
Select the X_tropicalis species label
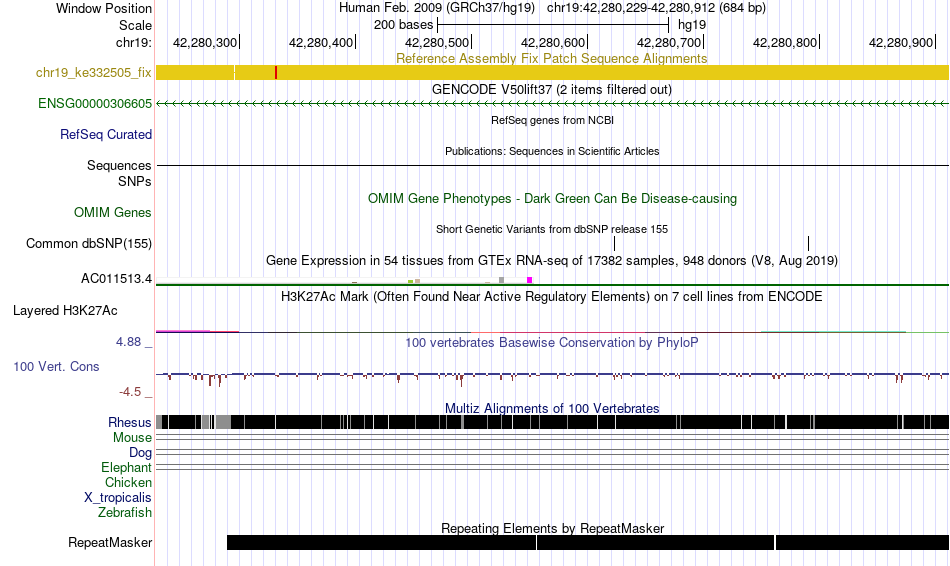[118, 498]
